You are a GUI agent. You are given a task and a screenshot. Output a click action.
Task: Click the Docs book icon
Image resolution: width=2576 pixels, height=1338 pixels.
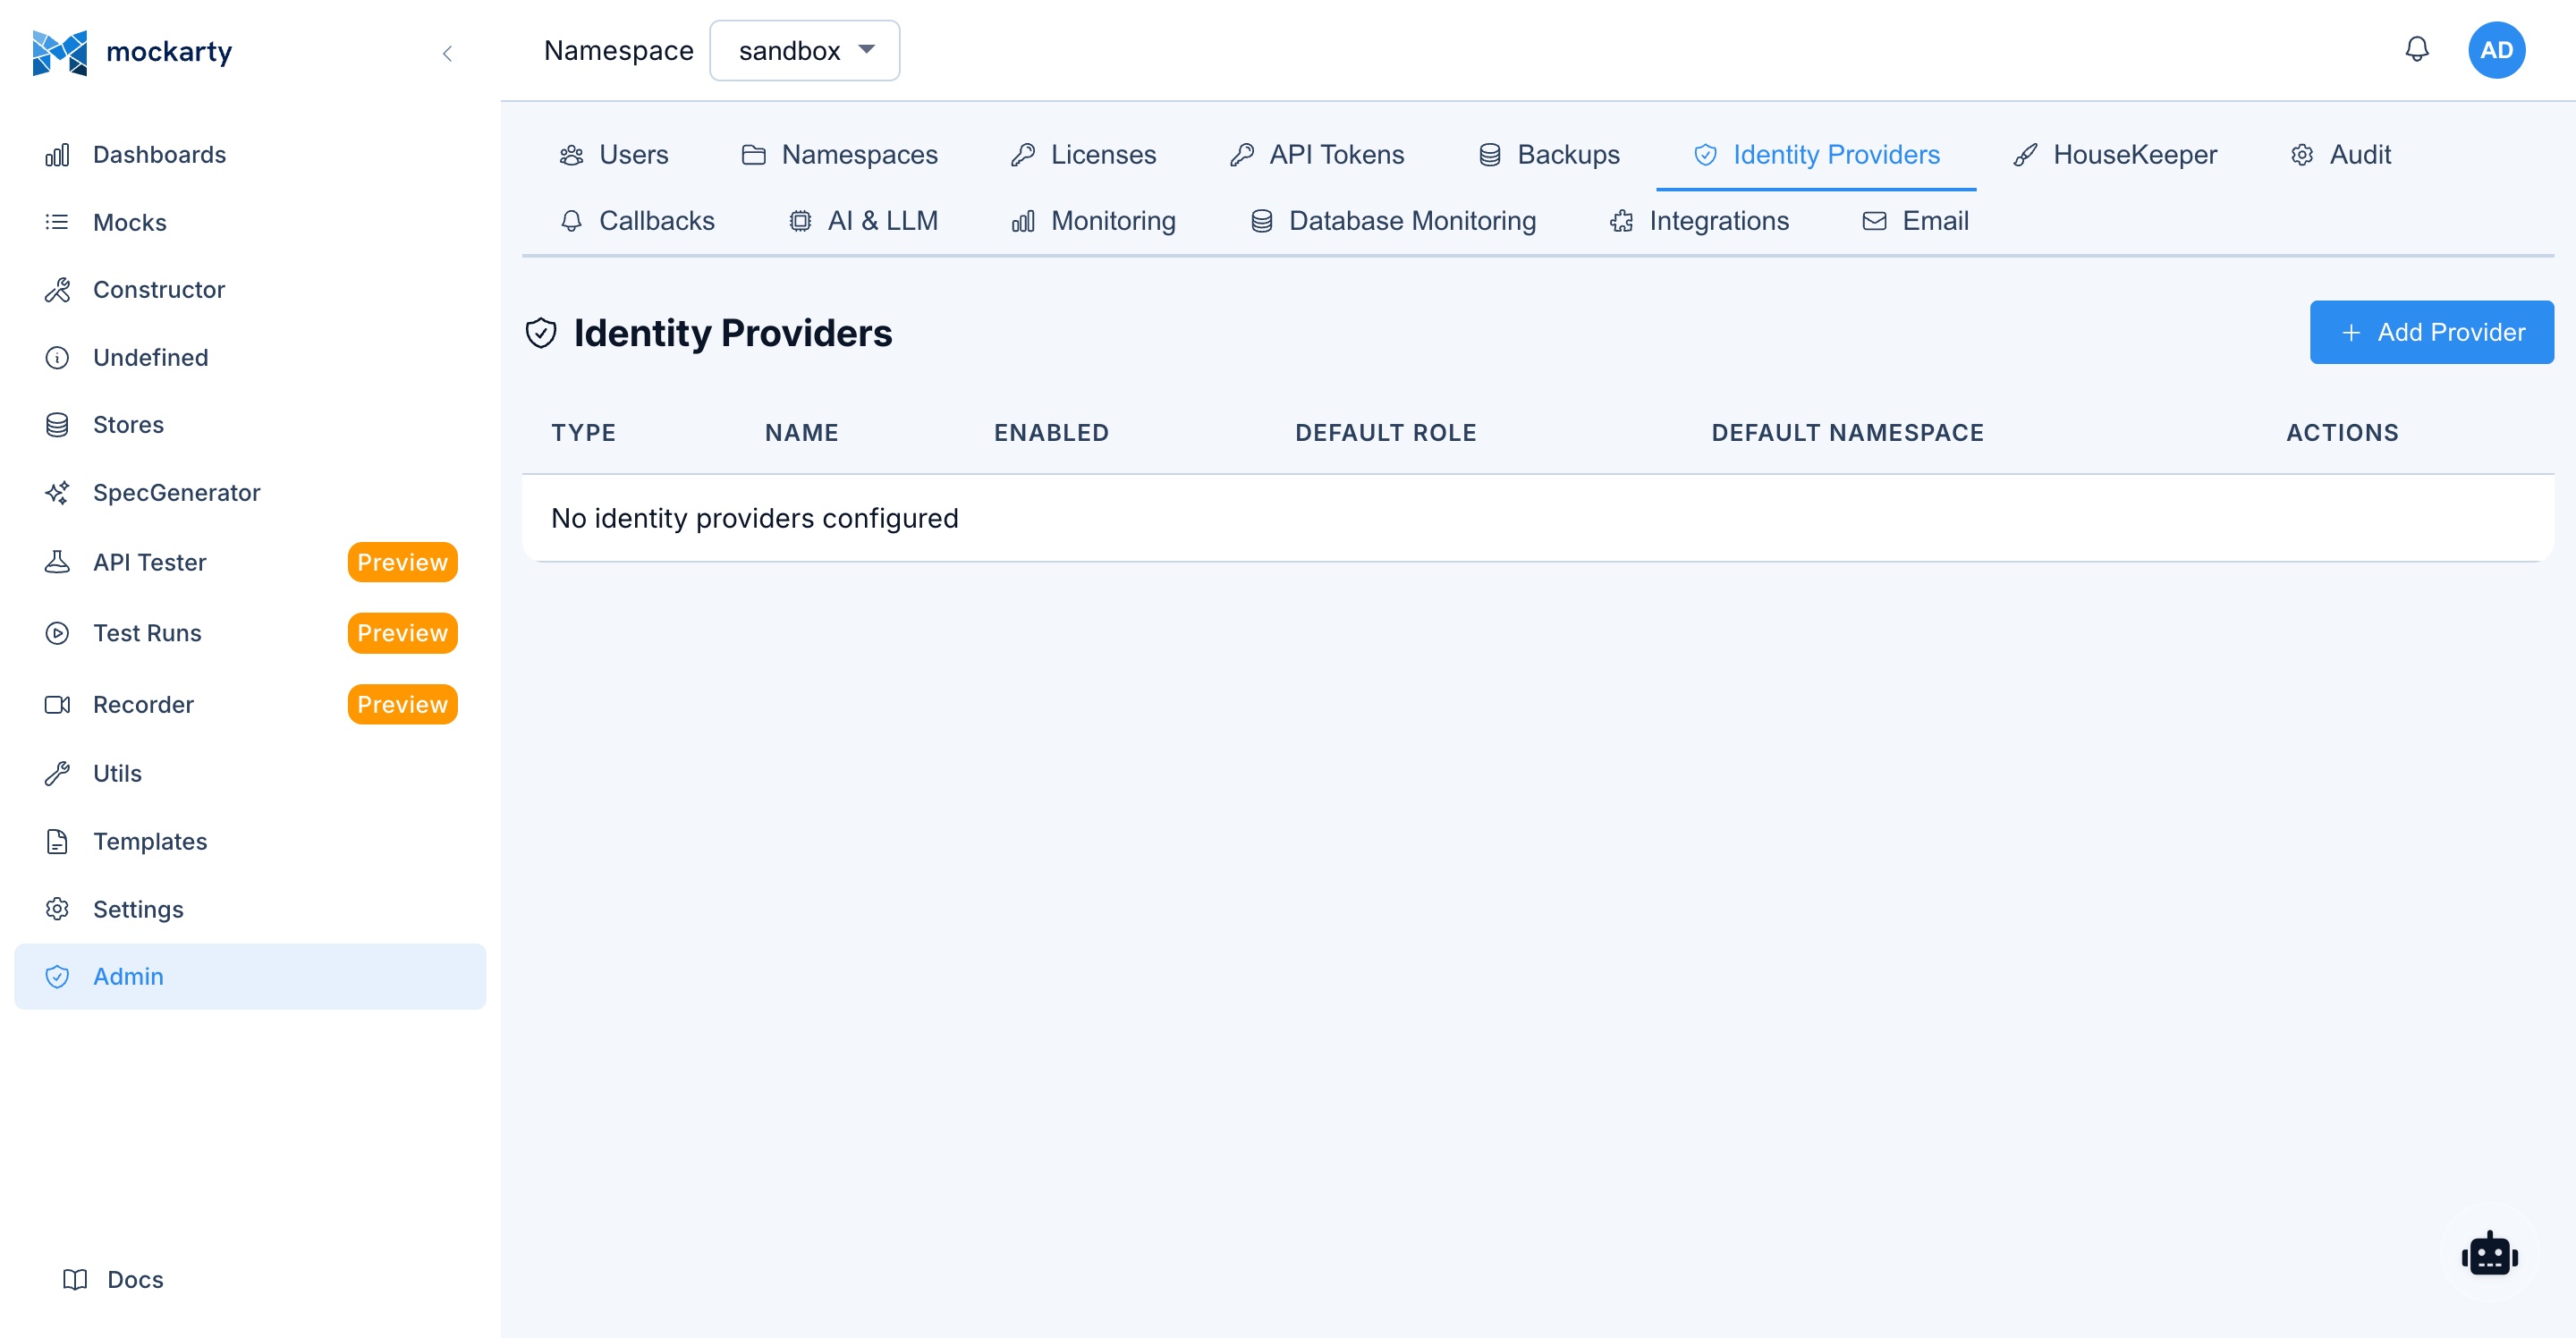(x=75, y=1280)
